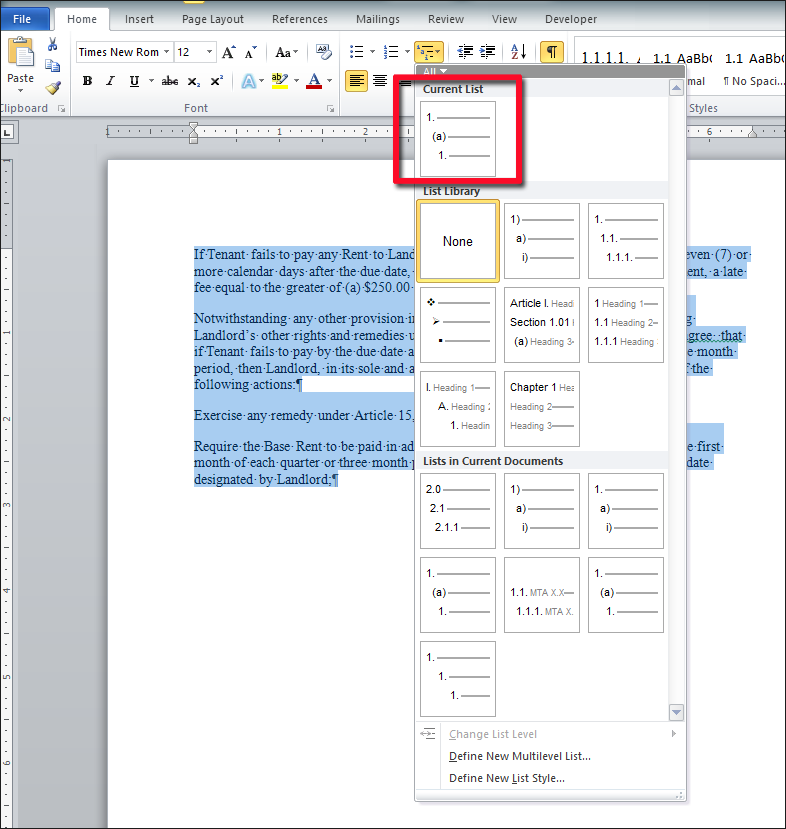Open the font size dropdown
This screenshot has height=829, width=786.
click(209, 52)
